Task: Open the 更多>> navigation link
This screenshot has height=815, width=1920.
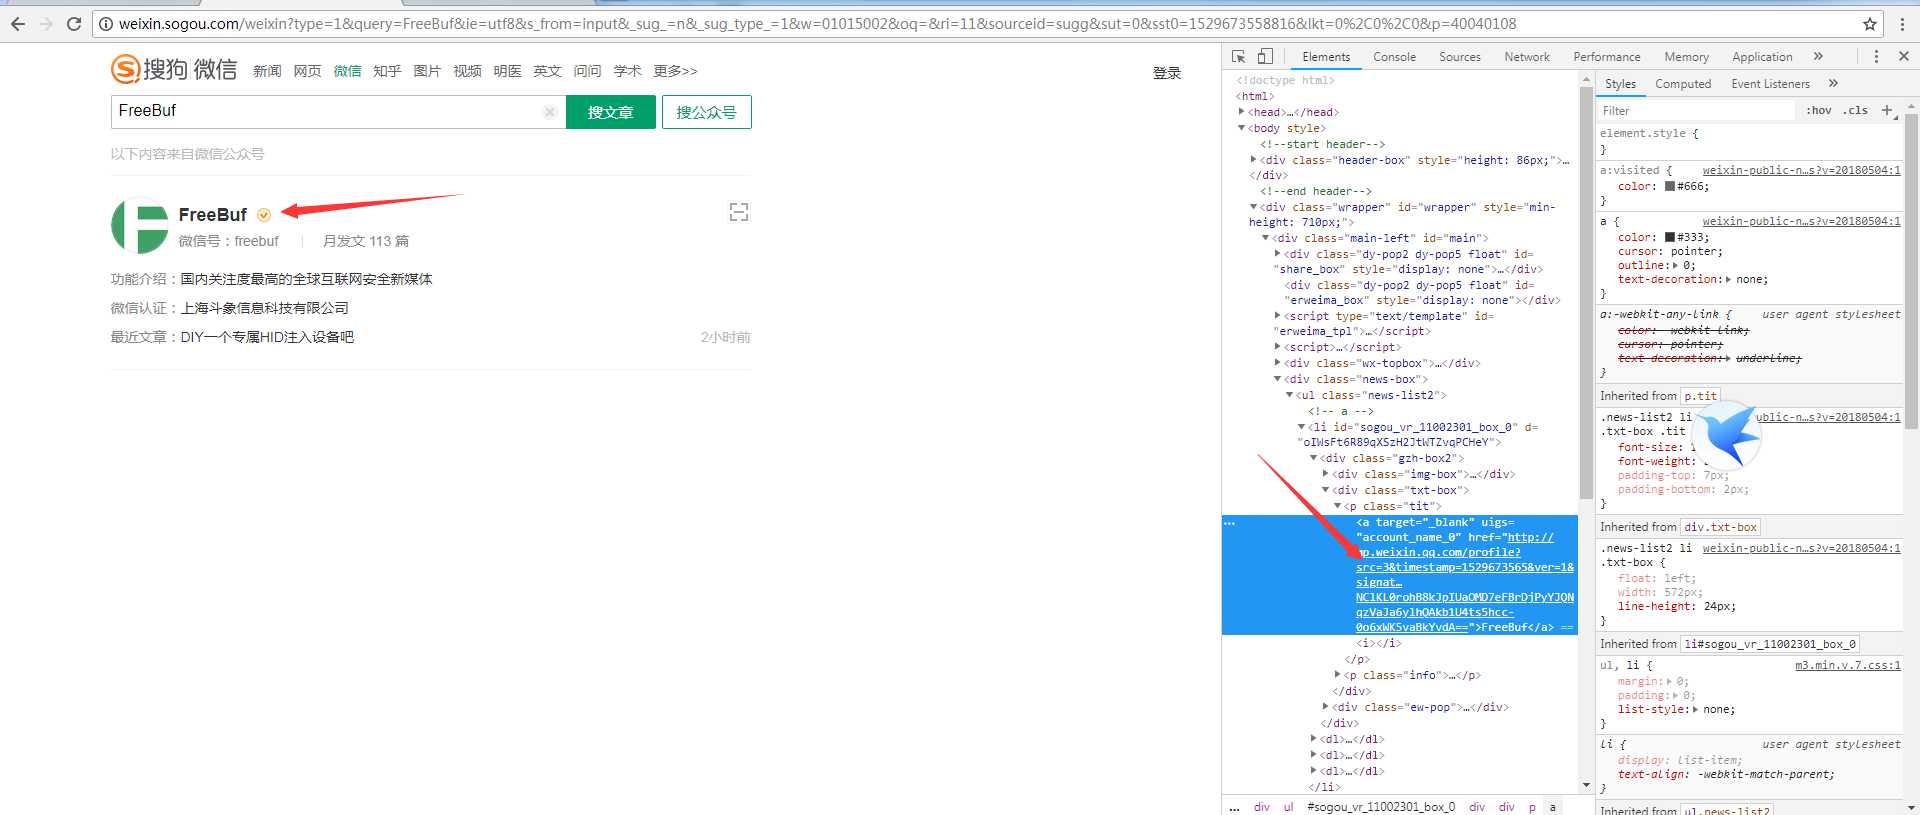Action: [x=675, y=71]
